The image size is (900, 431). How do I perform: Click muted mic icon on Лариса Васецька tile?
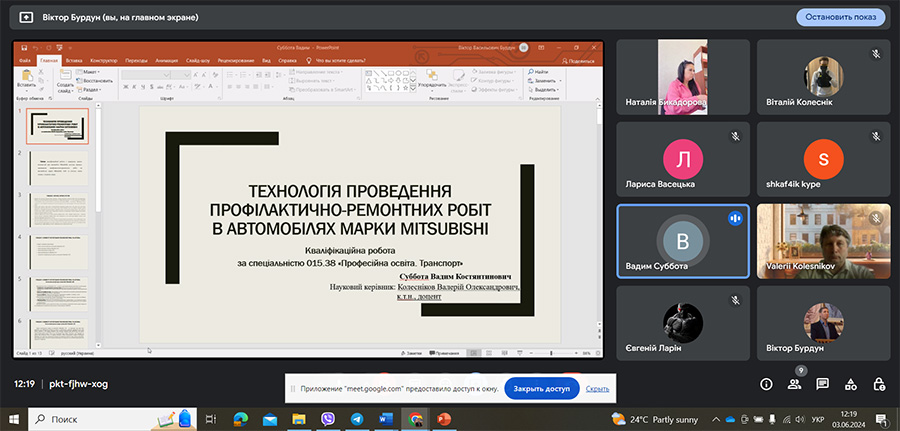[x=735, y=136]
